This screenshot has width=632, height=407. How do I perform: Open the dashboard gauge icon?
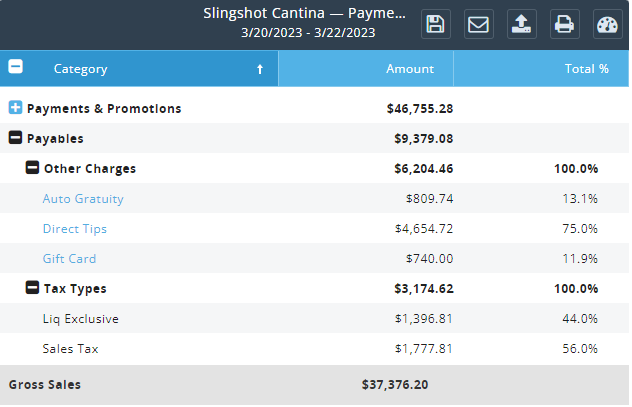[607, 25]
